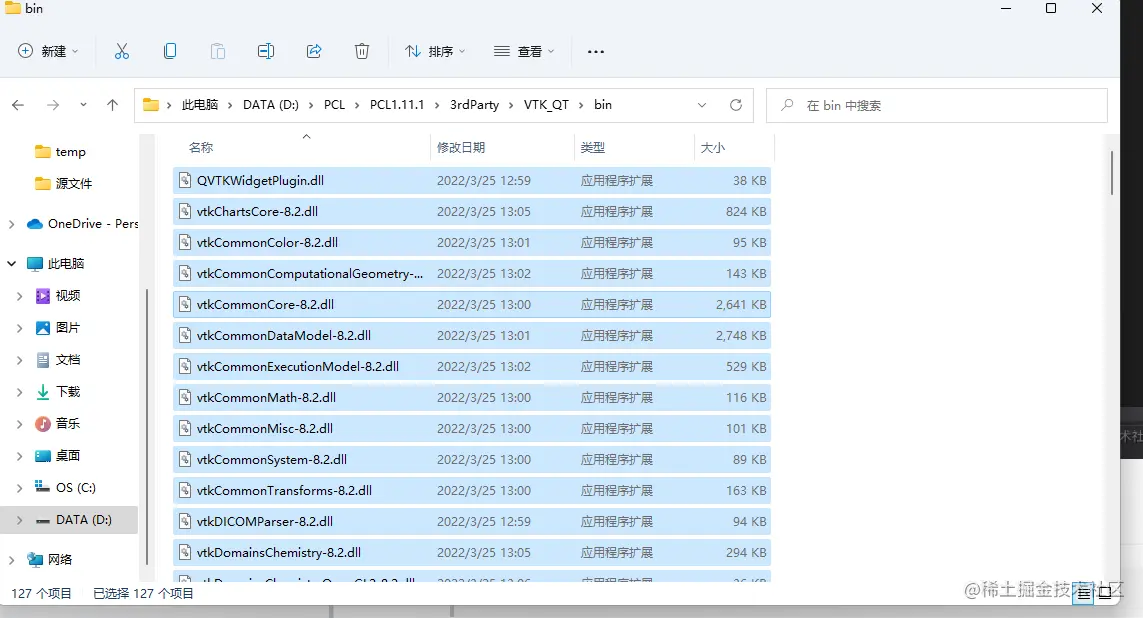The image size is (1143, 618).
Task: Open the address bar history dropdown
Action: click(702, 105)
